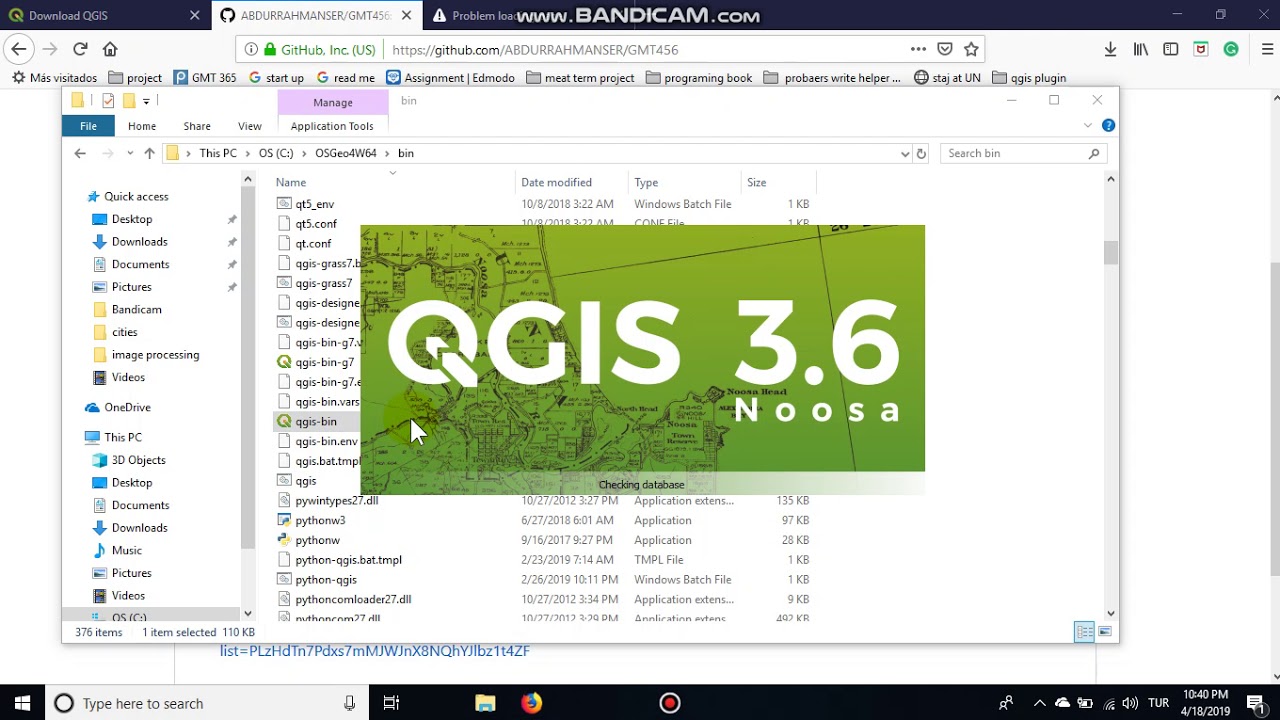The image size is (1280, 720).
Task: Show hidden system tray icons
Action: point(1040,703)
